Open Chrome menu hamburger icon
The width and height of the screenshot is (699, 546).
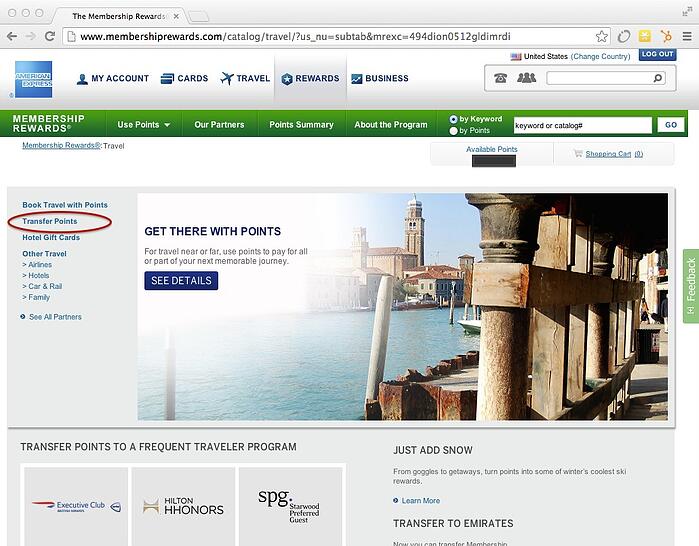[x=687, y=36]
